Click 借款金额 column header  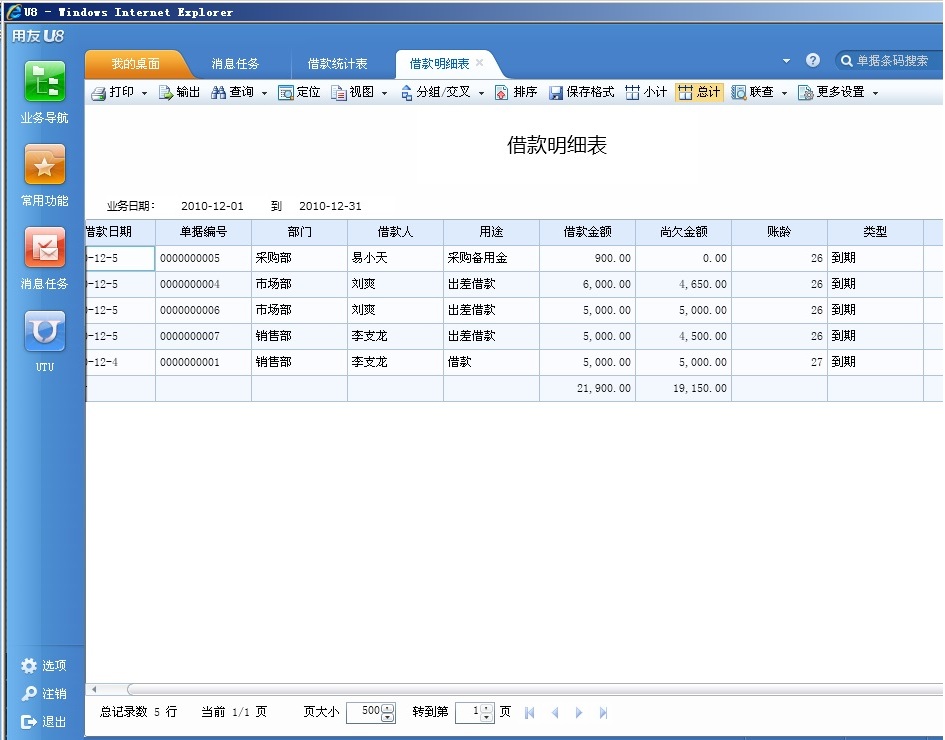point(588,232)
